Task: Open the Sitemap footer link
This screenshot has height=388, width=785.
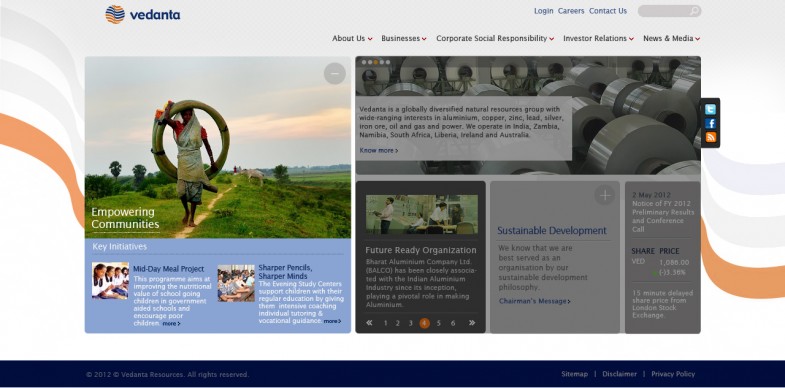Action: click(574, 374)
